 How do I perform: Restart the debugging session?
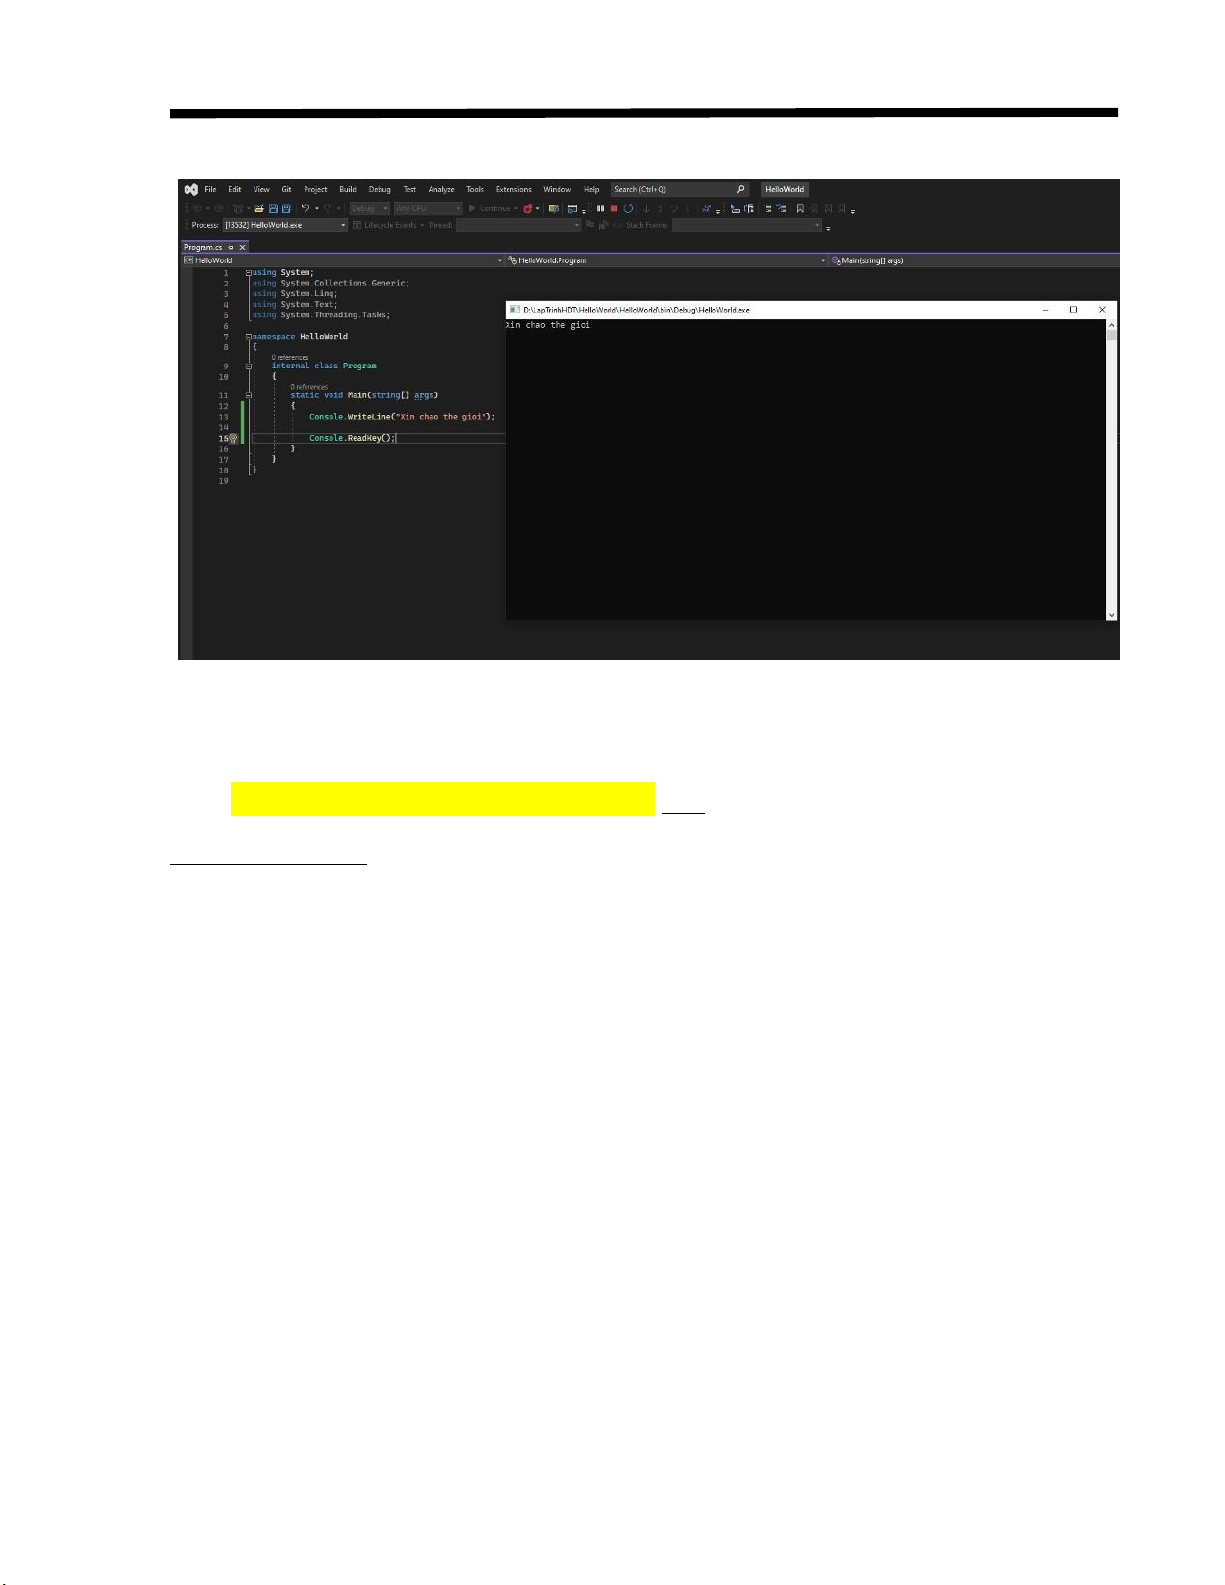tap(628, 209)
